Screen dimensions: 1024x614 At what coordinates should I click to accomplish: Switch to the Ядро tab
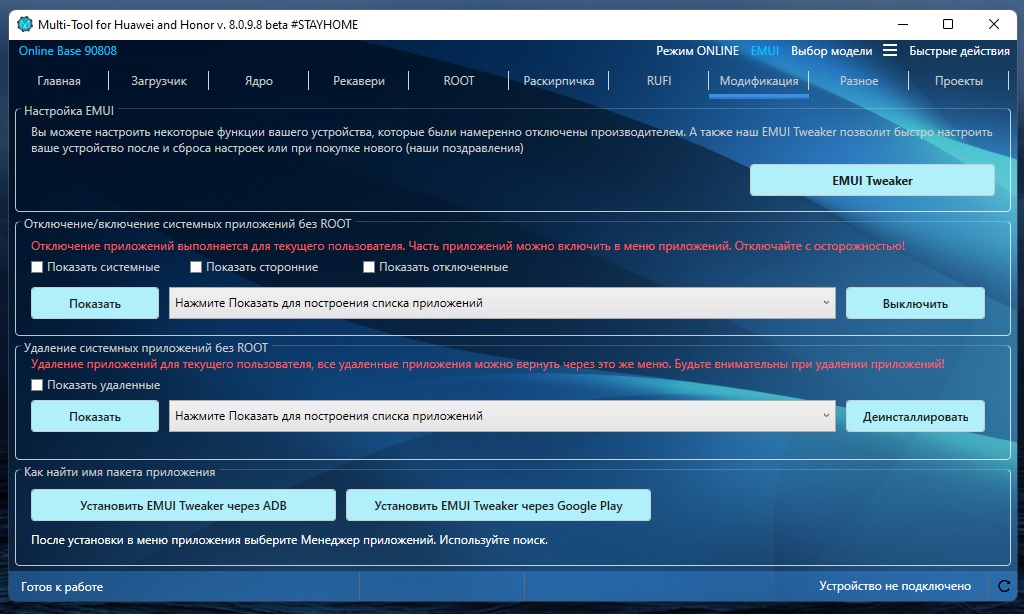coord(259,81)
